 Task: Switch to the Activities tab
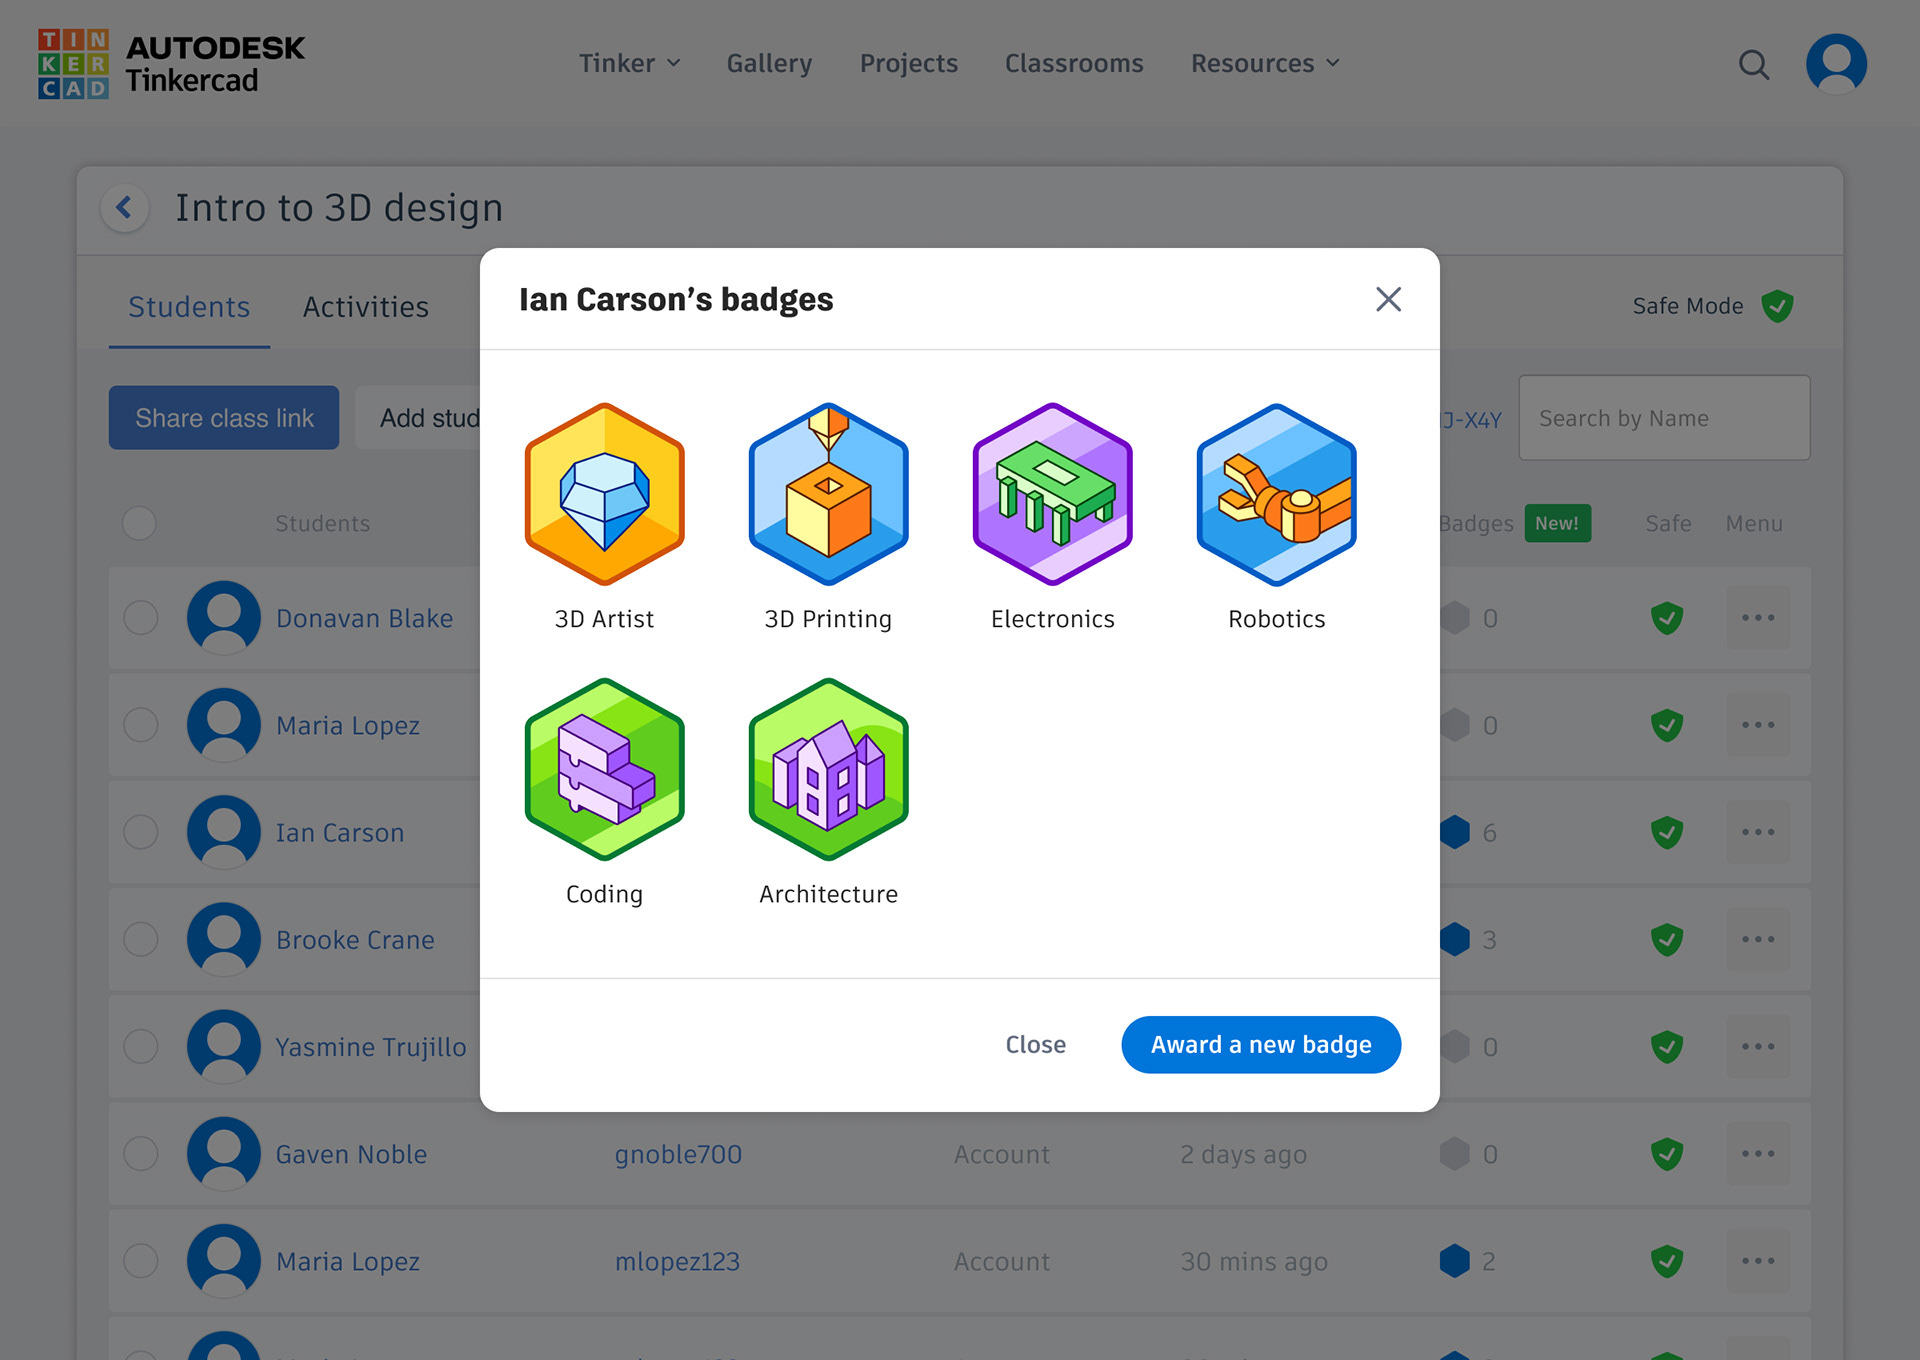click(x=365, y=307)
